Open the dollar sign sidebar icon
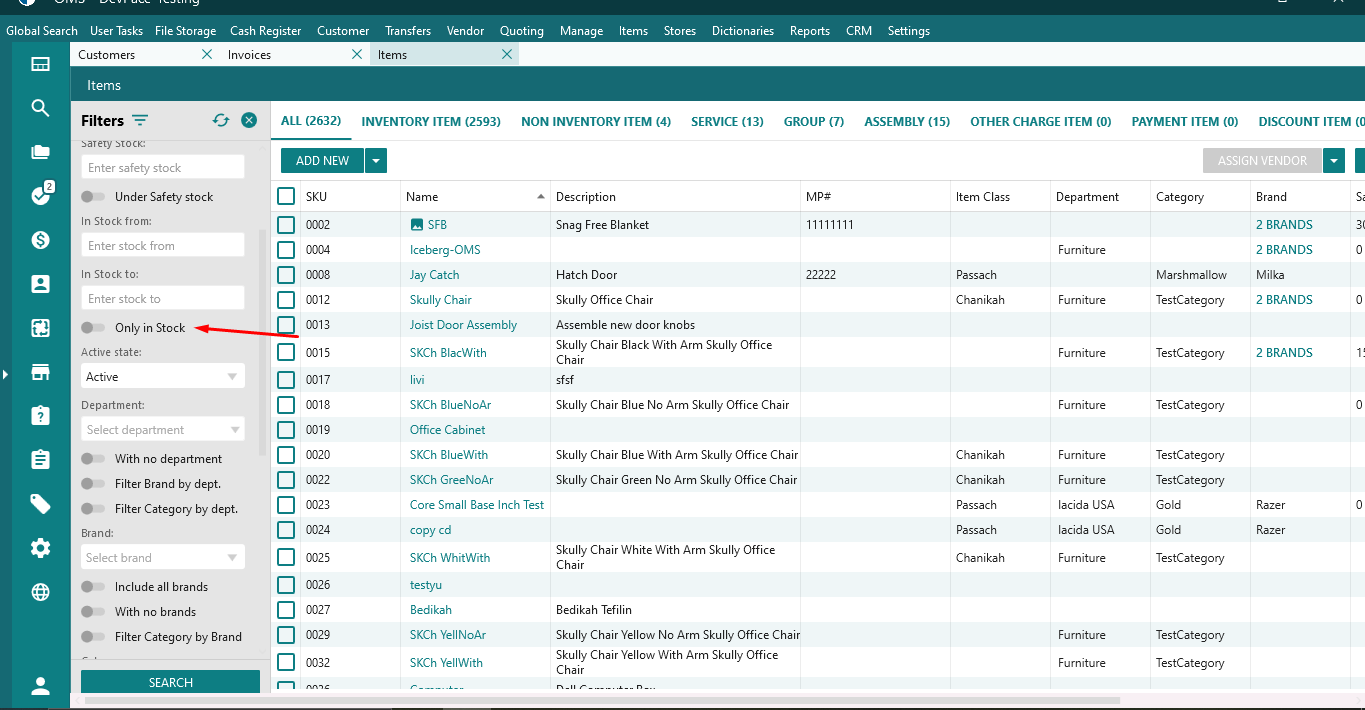This screenshot has width=1365, height=710. click(40, 240)
